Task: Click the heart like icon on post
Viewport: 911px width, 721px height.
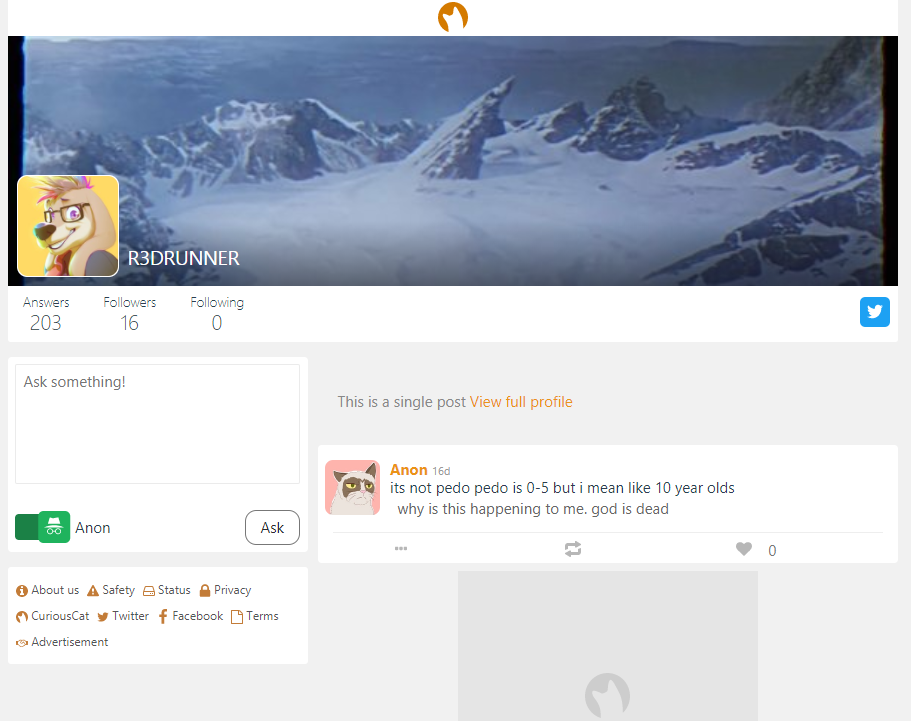Action: (744, 548)
